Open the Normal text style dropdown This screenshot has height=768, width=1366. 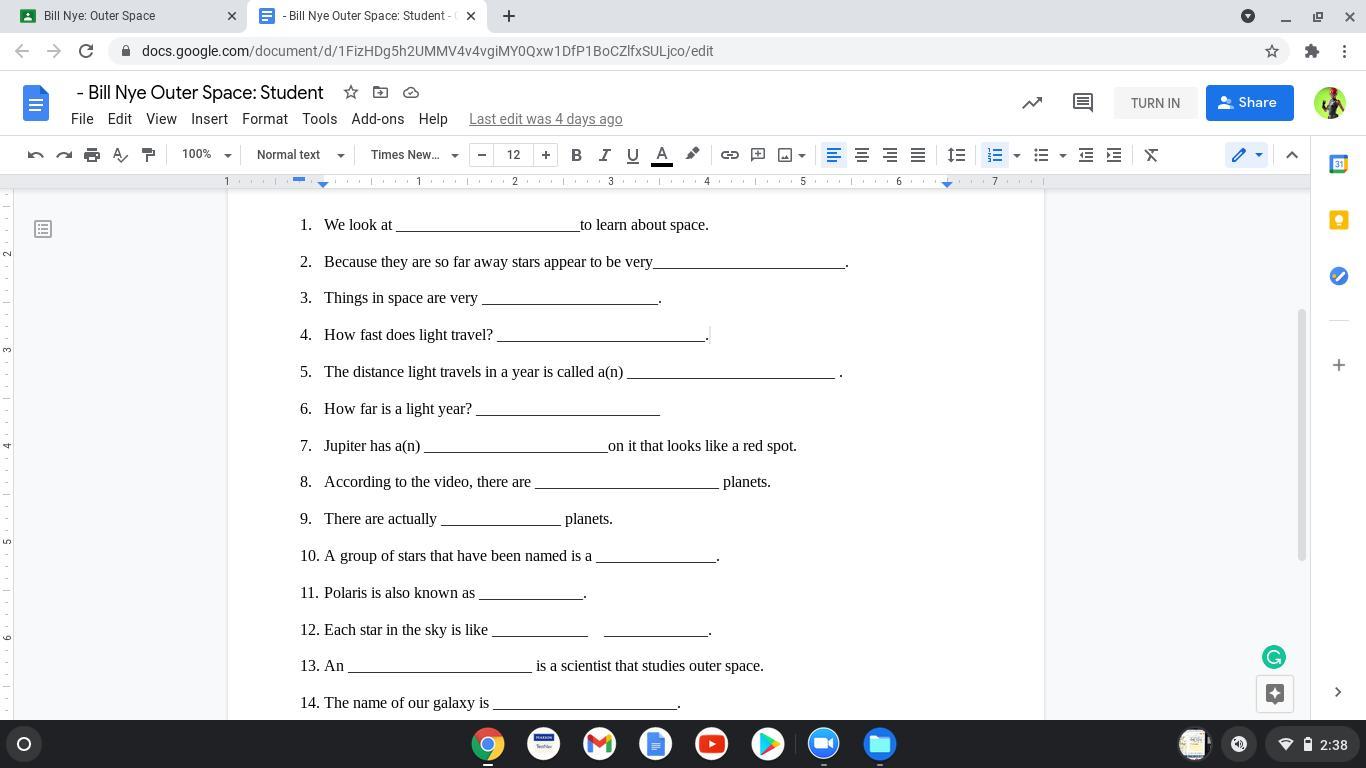click(300, 155)
